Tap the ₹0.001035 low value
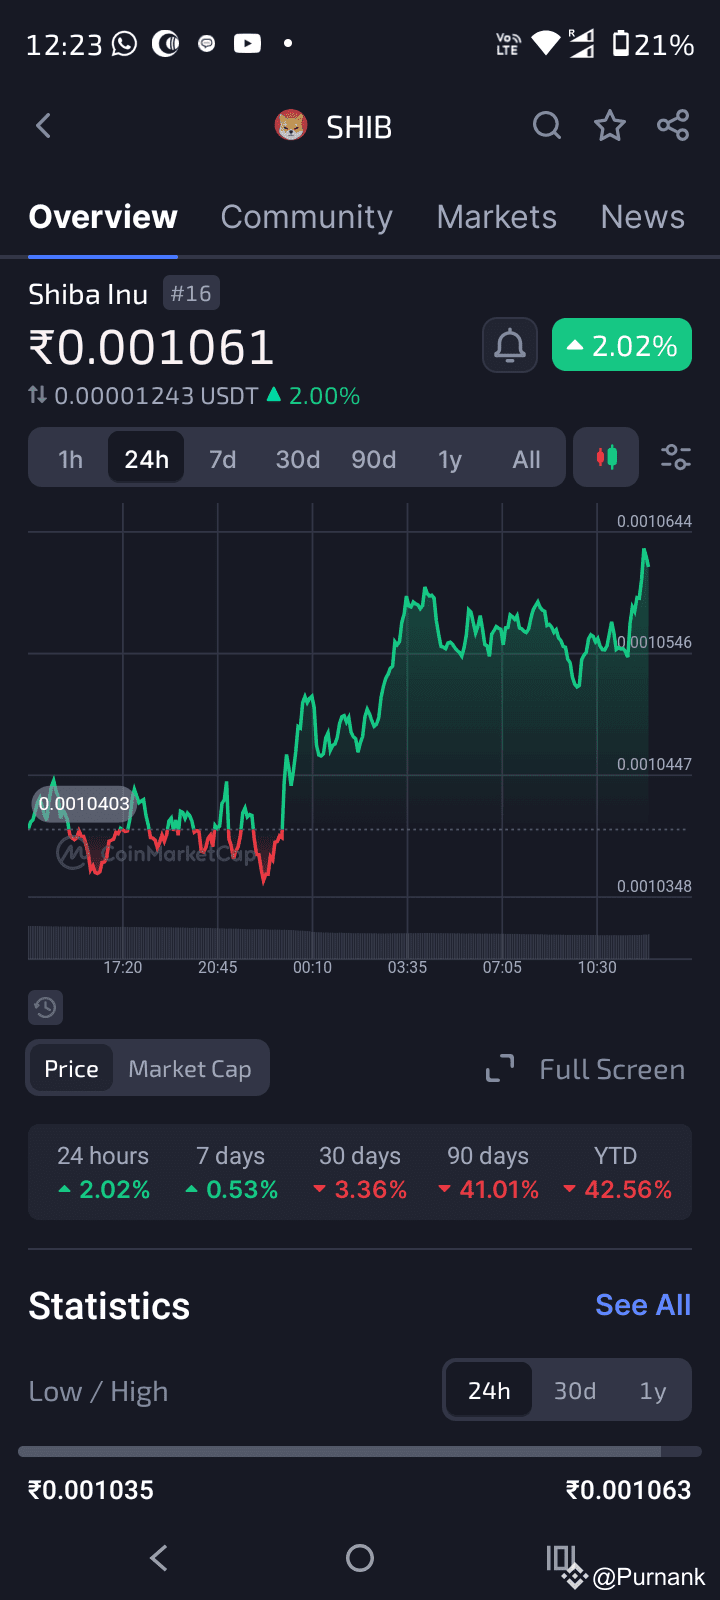 [91, 1490]
